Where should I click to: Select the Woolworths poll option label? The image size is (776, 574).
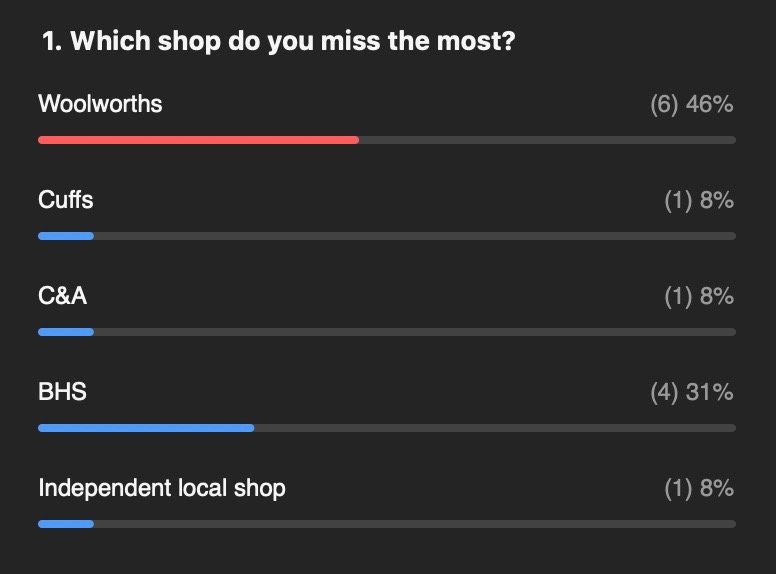[100, 104]
